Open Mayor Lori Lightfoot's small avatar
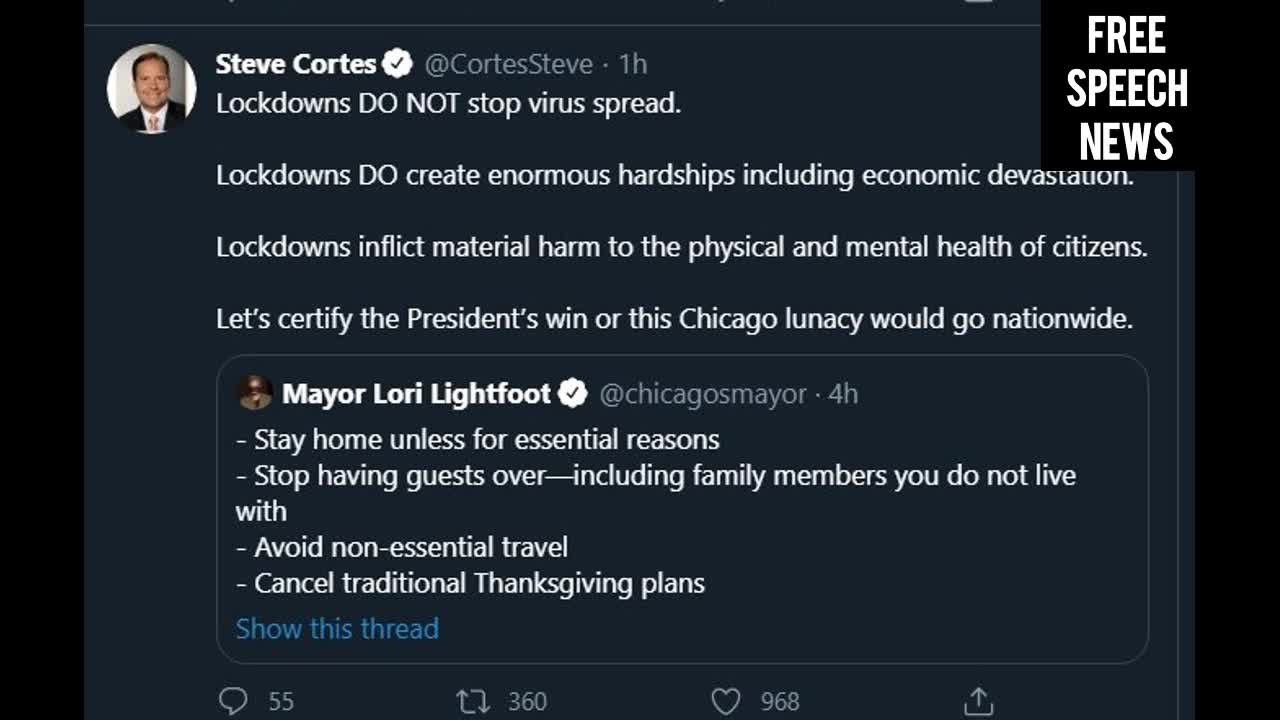The image size is (1280, 720). pos(255,393)
